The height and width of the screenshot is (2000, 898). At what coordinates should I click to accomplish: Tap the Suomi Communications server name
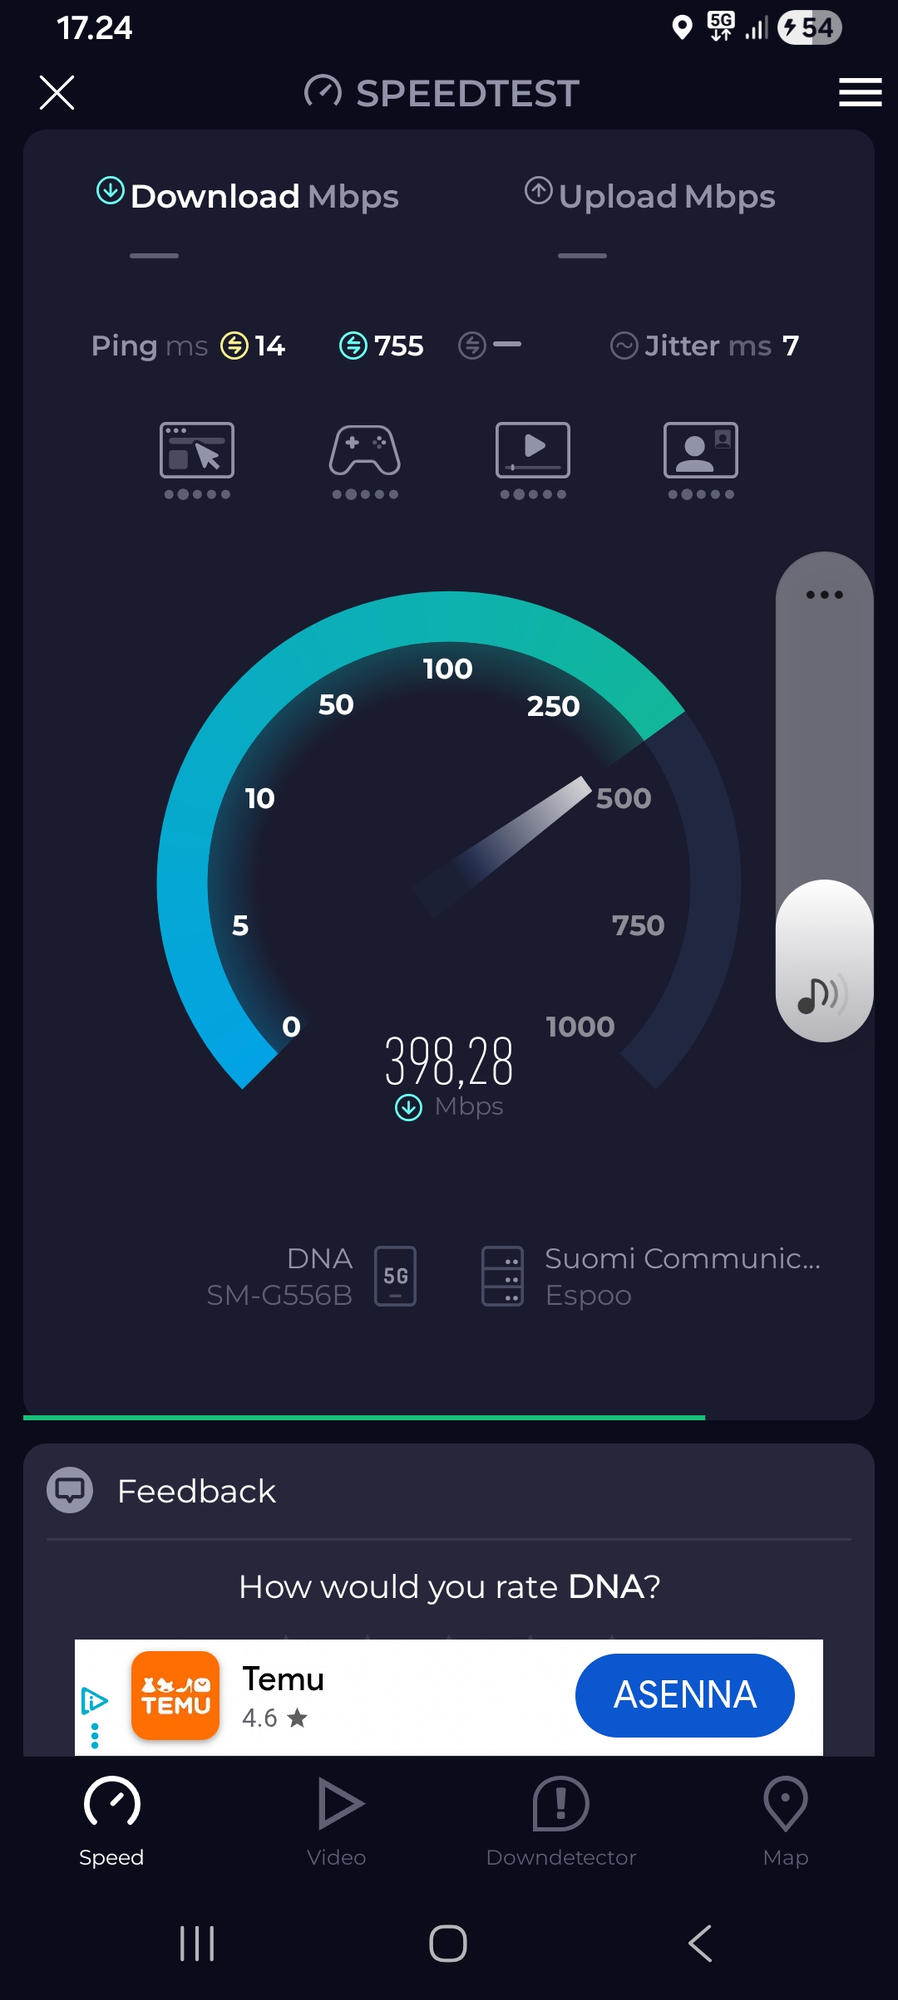[x=683, y=1258]
